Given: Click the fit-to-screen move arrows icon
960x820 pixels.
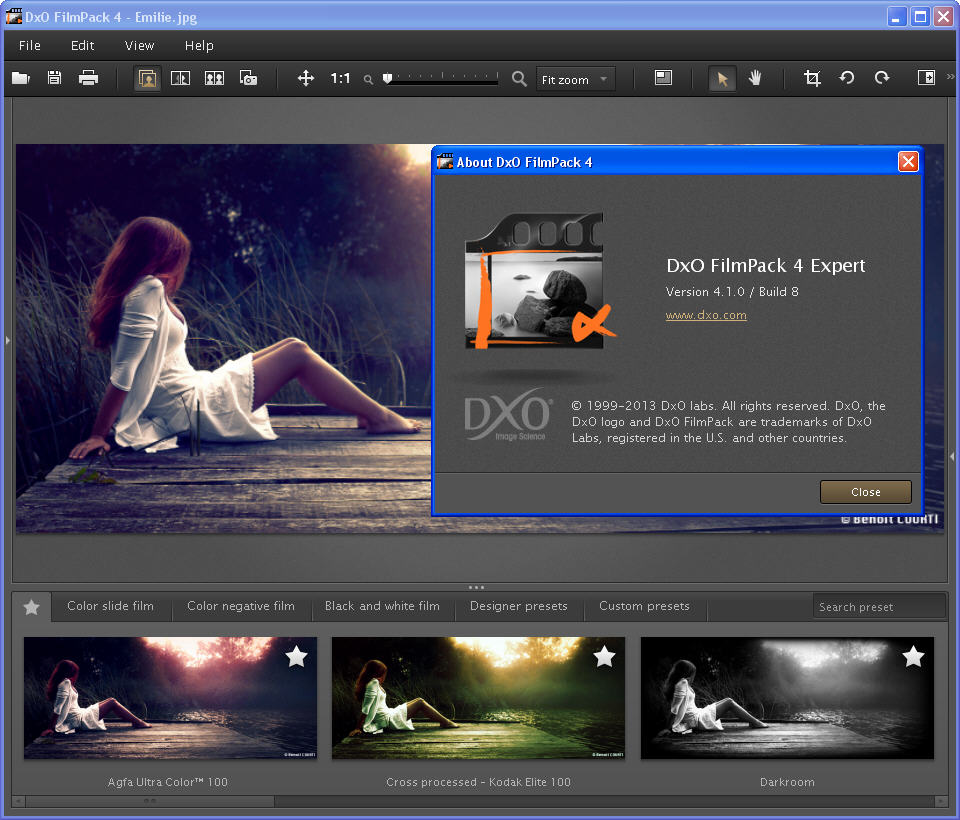Looking at the screenshot, I should point(306,78).
